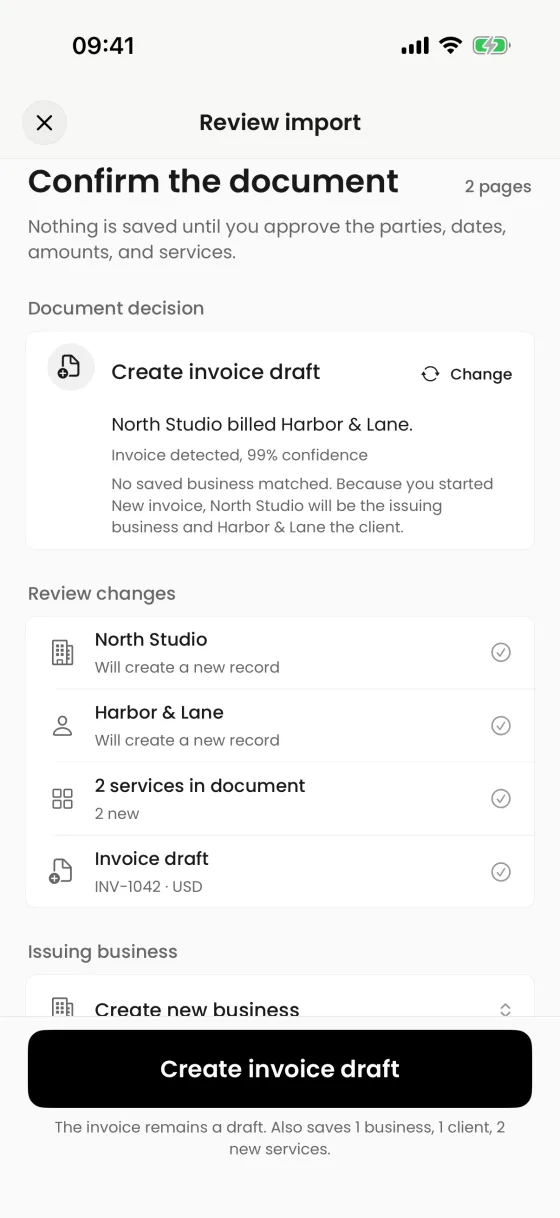
Task: Tap the 09:41 clock in status bar
Action: tap(103, 45)
